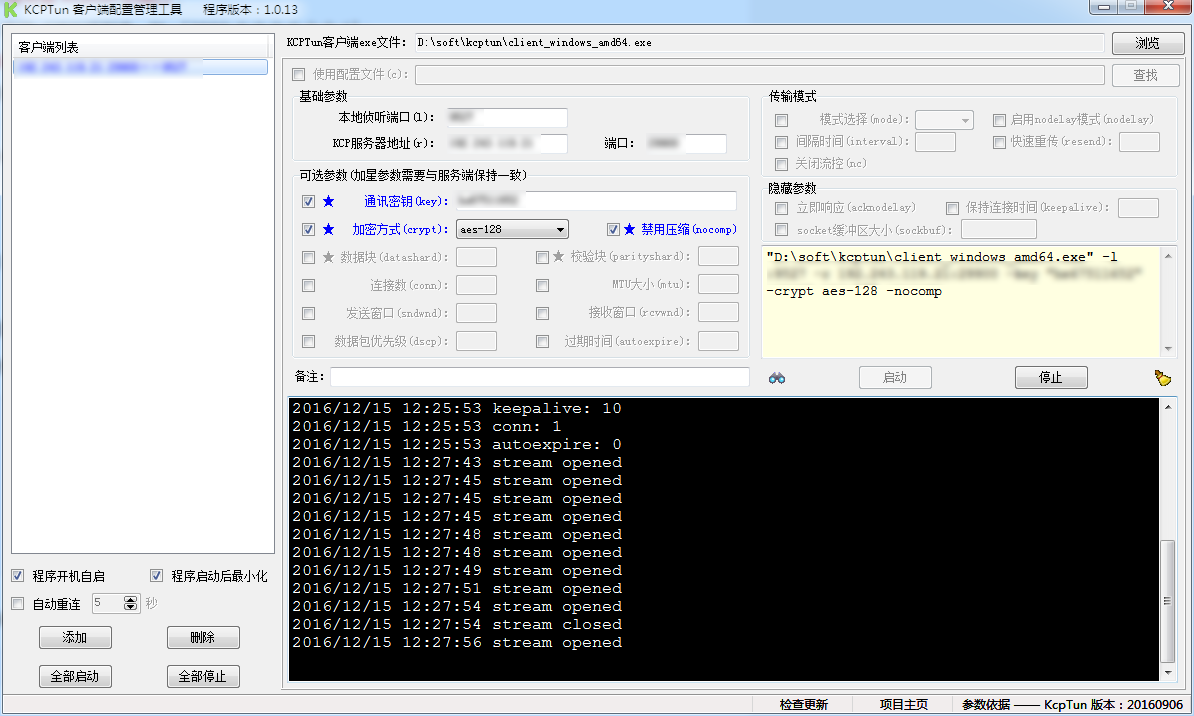Enable 快速重传(resend) checkbox

click(999, 142)
